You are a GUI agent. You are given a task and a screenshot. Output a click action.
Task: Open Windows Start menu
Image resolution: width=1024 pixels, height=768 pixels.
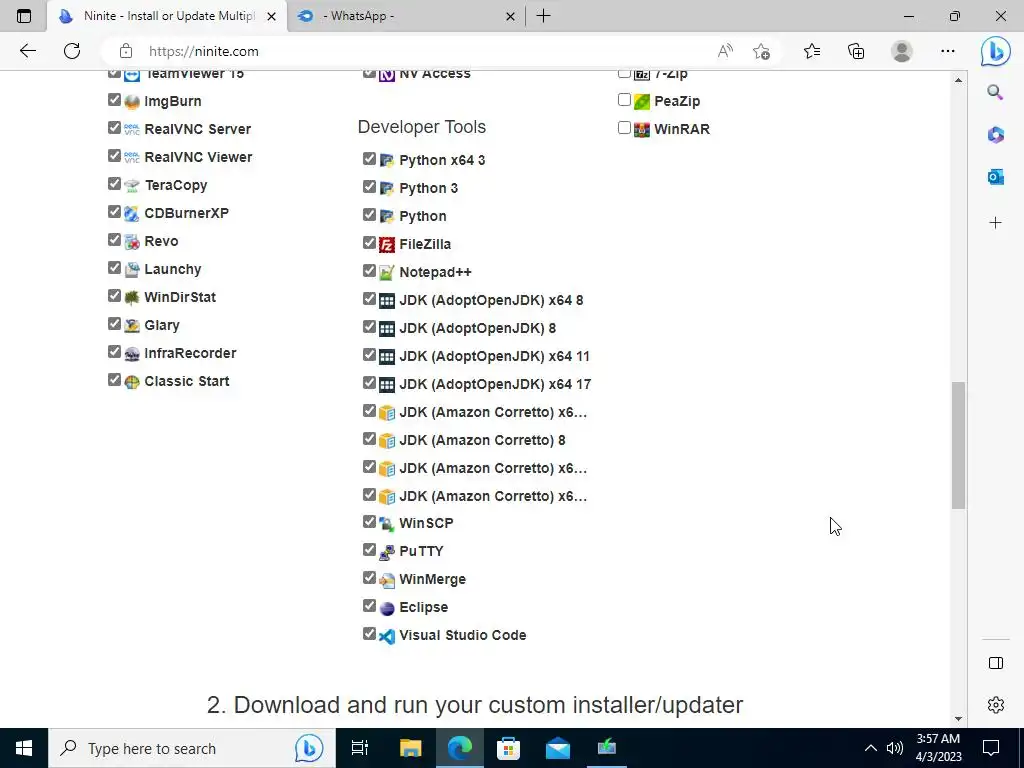[24, 748]
